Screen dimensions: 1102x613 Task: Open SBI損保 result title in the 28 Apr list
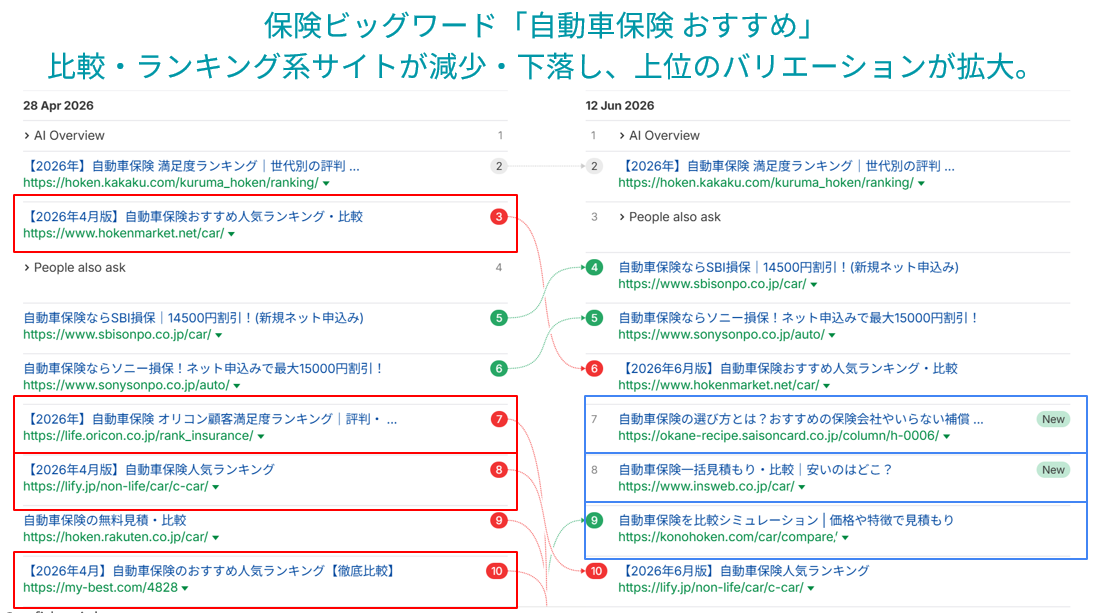(193, 318)
